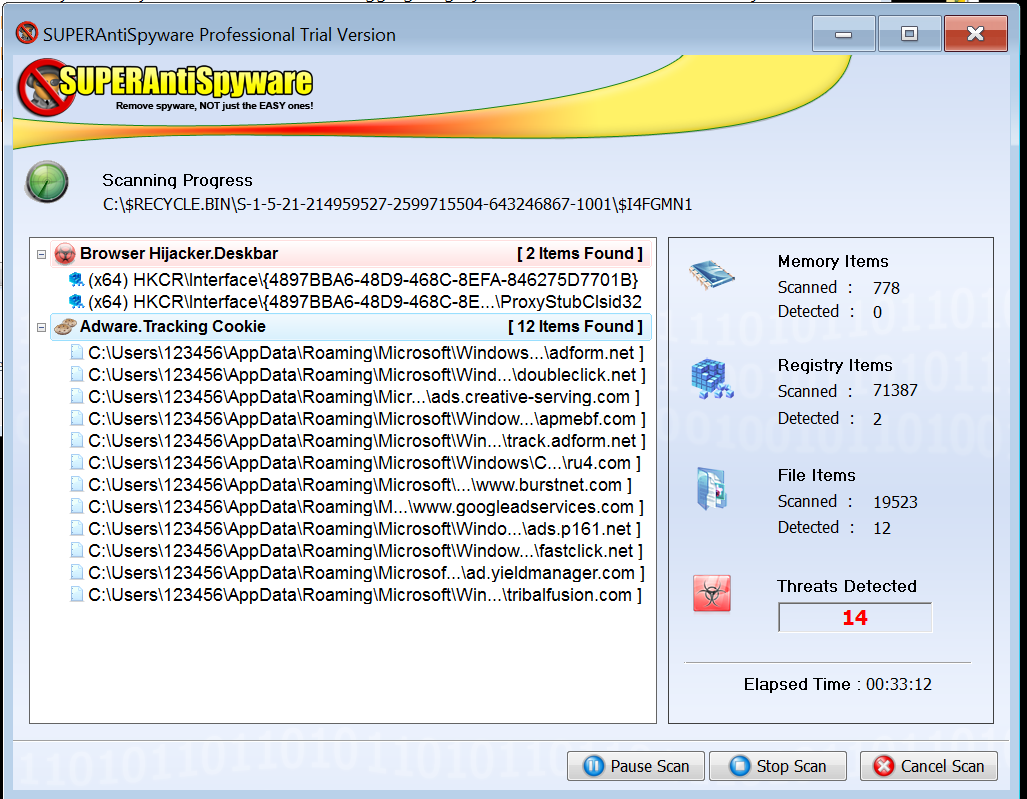Viewport: 1027px width, 799px height.
Task: Click the Registry Items cube icon
Action: click(712, 379)
